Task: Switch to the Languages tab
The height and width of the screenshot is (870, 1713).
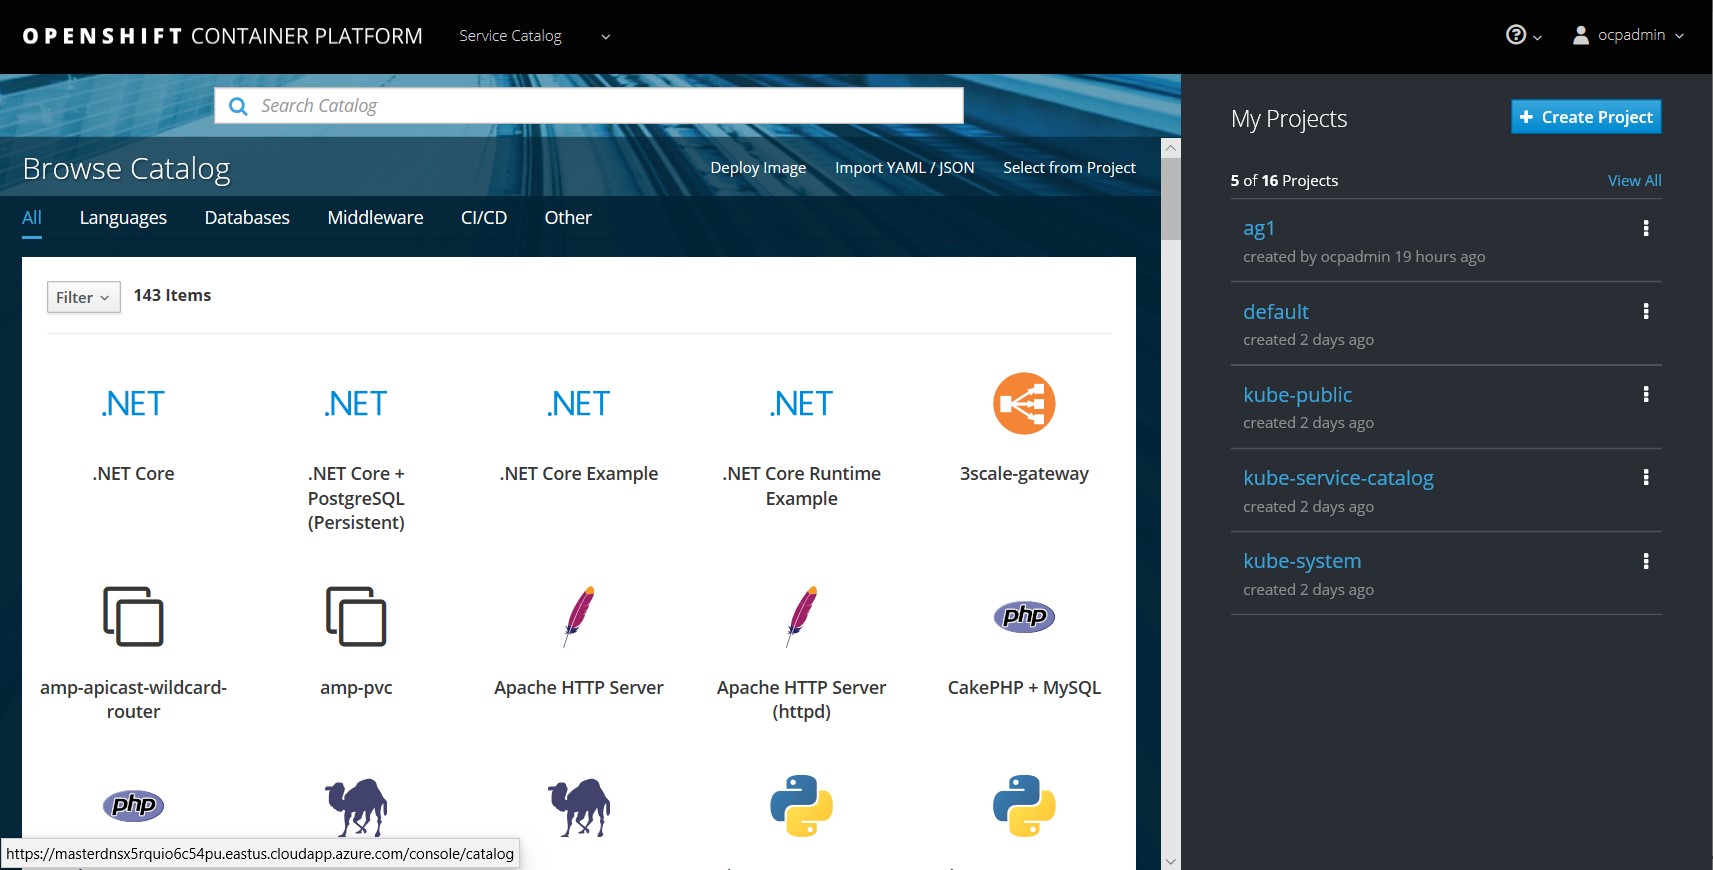Action: point(123,217)
